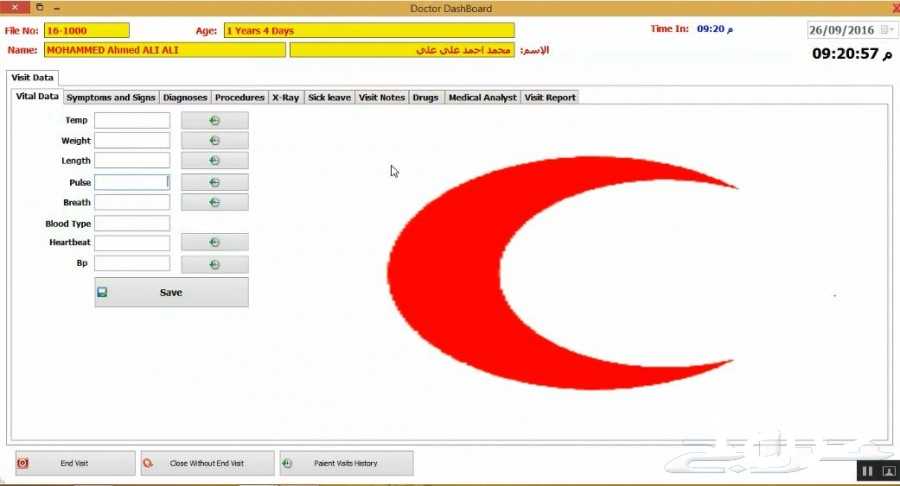900x486 pixels.
Task: Click the Age field showing 1 Years 4 Days
Action: (369, 30)
